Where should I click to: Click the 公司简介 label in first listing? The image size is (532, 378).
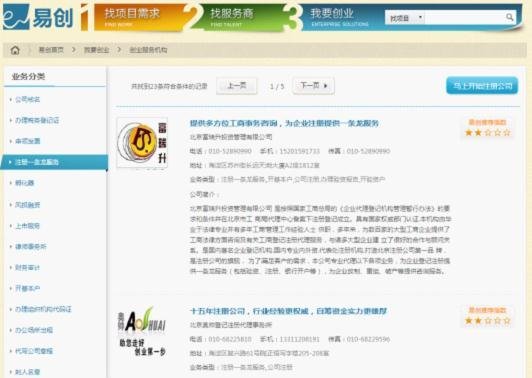204,194
